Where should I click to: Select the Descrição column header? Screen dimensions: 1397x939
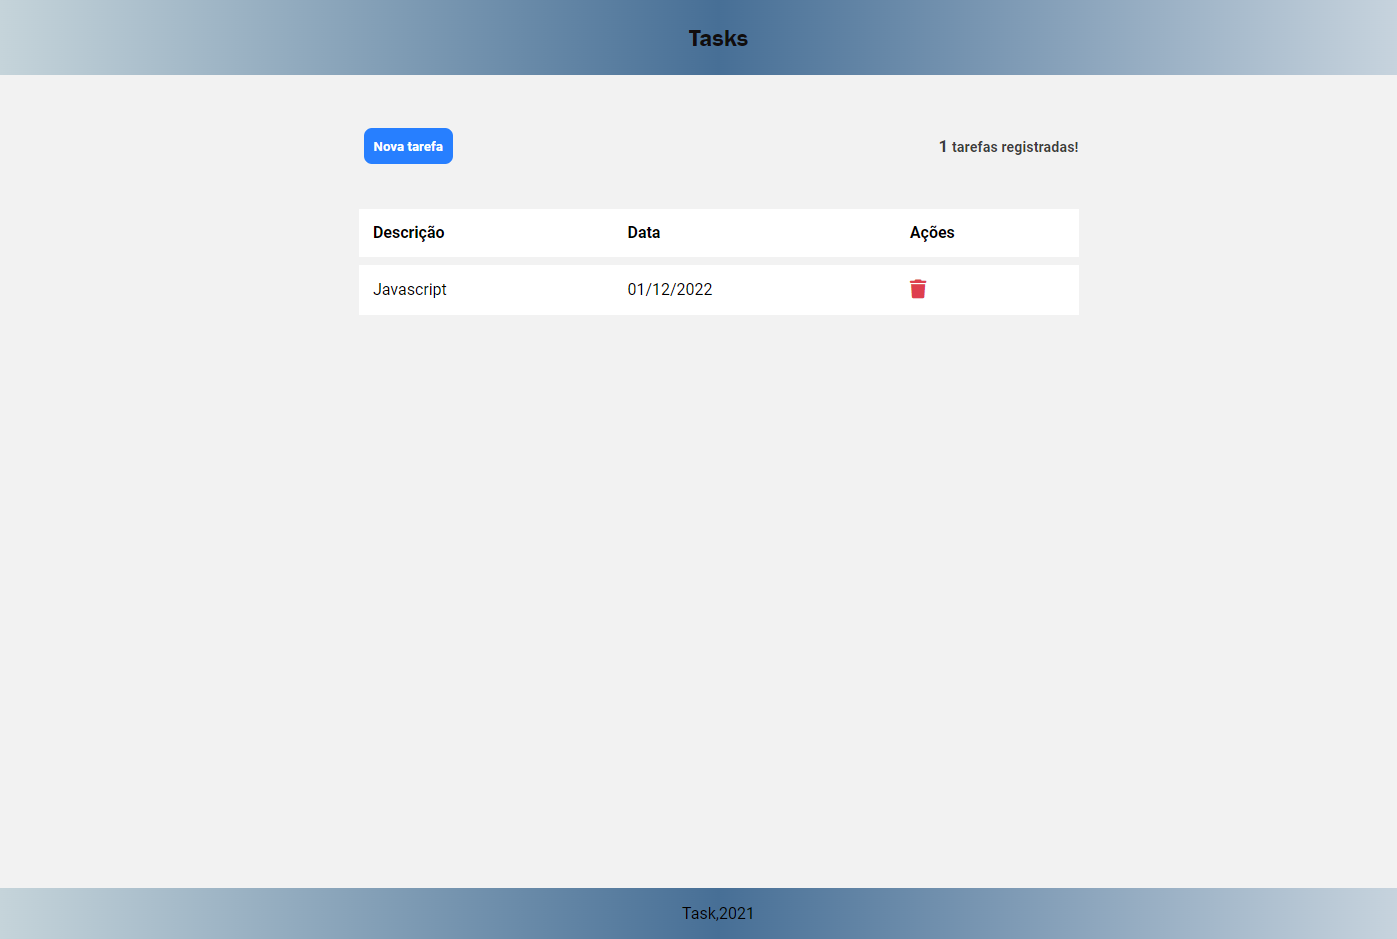(x=408, y=232)
